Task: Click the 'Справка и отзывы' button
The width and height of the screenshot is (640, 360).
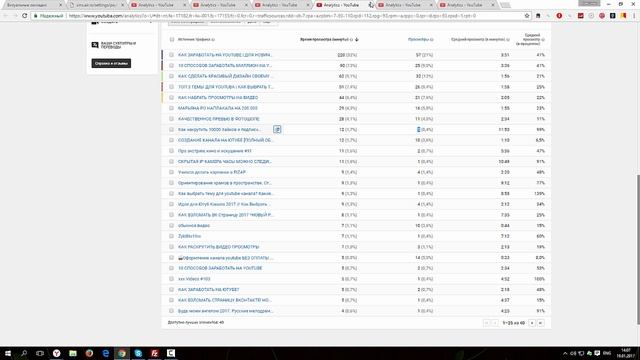Action: click(x=111, y=63)
